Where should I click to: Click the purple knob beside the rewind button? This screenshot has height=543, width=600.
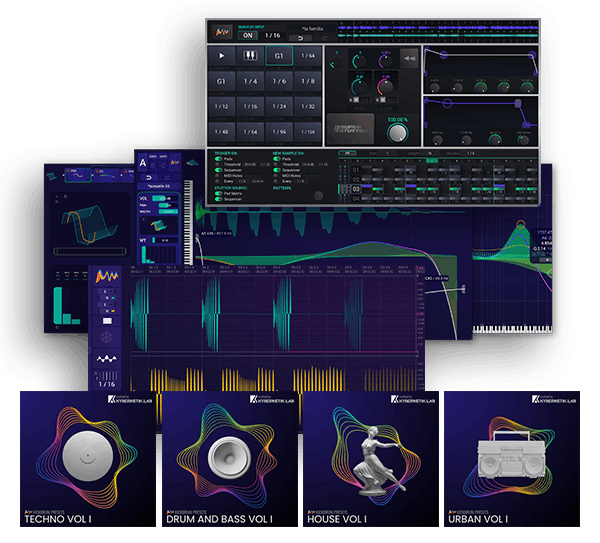pos(386,61)
